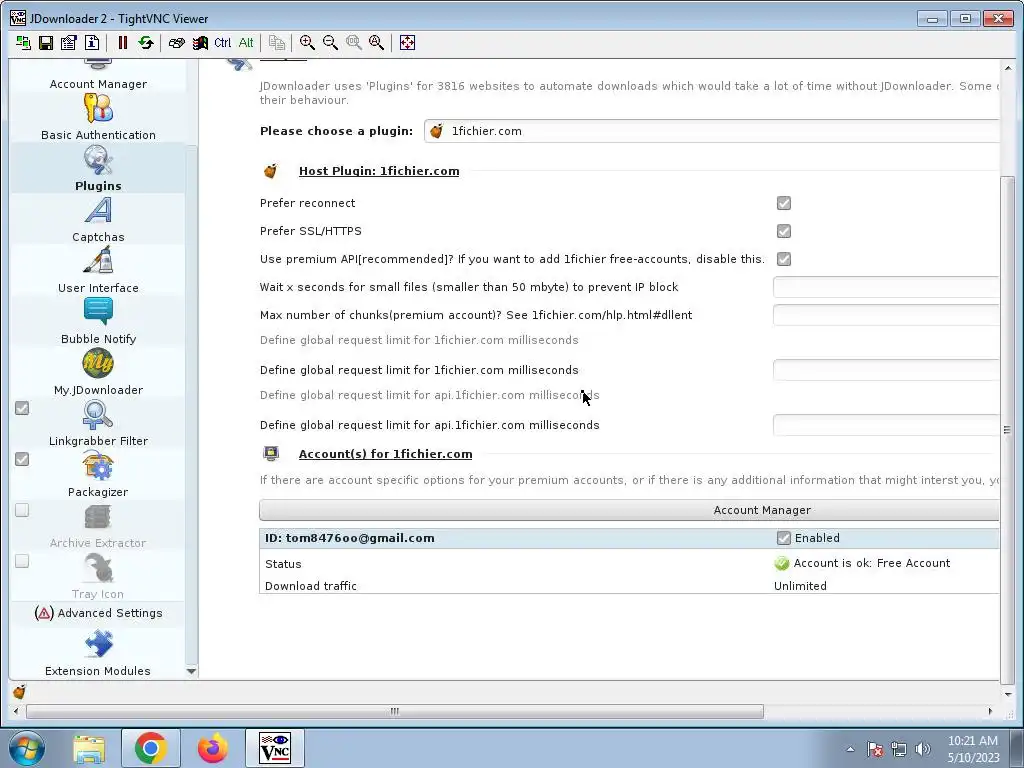Click the 1fichier plugin icon in the status bar
Viewport: 1024px width, 768px height.
pyautogui.click(x=20, y=692)
